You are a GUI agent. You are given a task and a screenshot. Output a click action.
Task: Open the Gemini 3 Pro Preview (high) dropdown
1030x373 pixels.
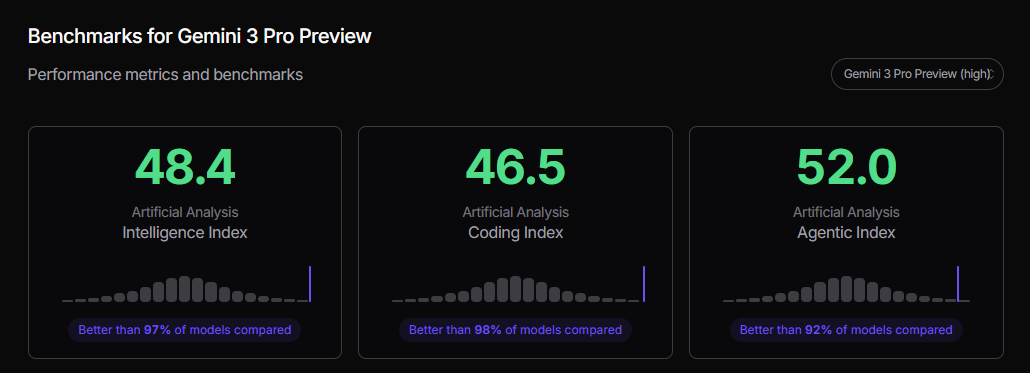pyautogui.click(x=917, y=74)
